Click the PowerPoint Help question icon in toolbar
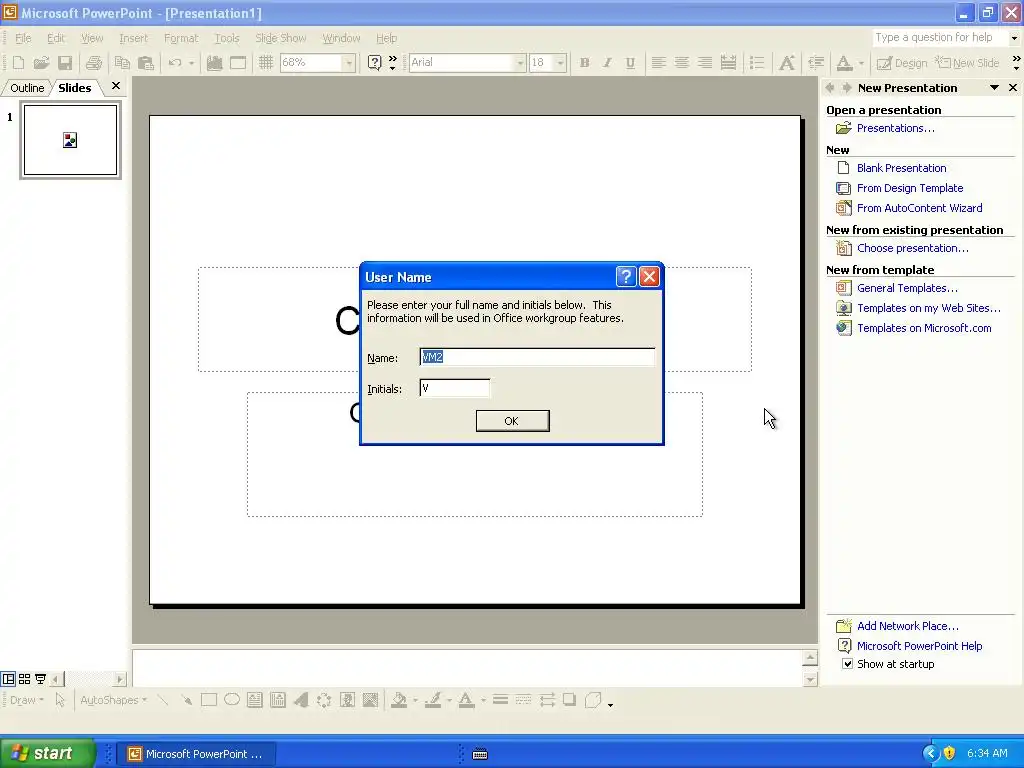Image resolution: width=1024 pixels, height=768 pixels. pos(374,63)
